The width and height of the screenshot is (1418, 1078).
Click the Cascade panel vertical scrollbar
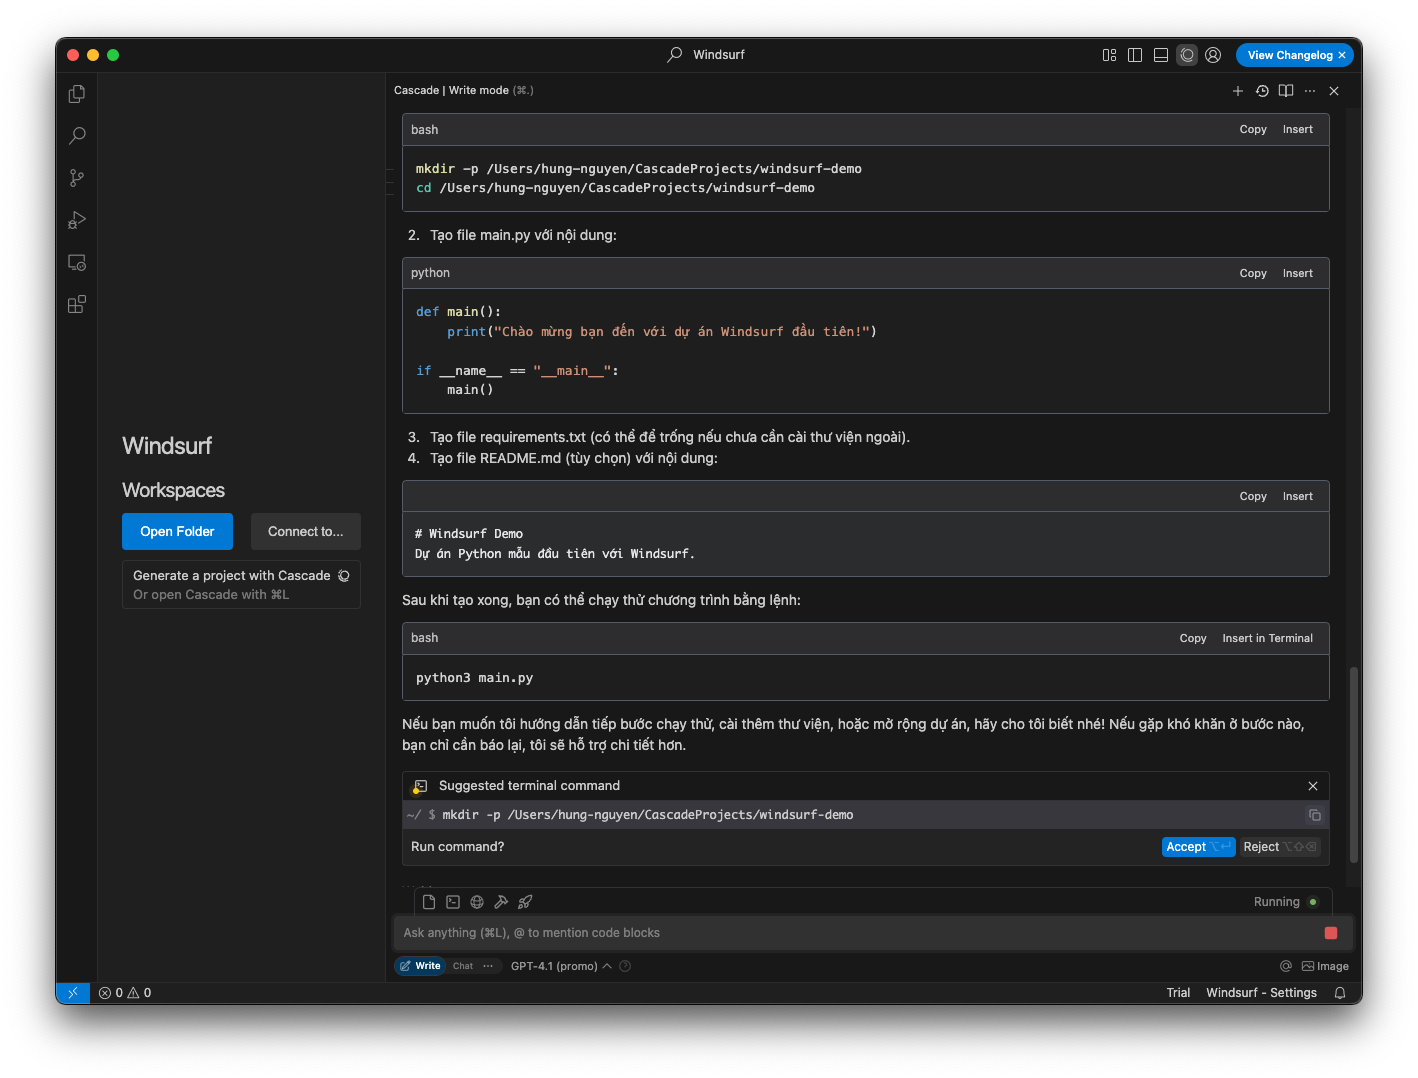[x=1354, y=765]
